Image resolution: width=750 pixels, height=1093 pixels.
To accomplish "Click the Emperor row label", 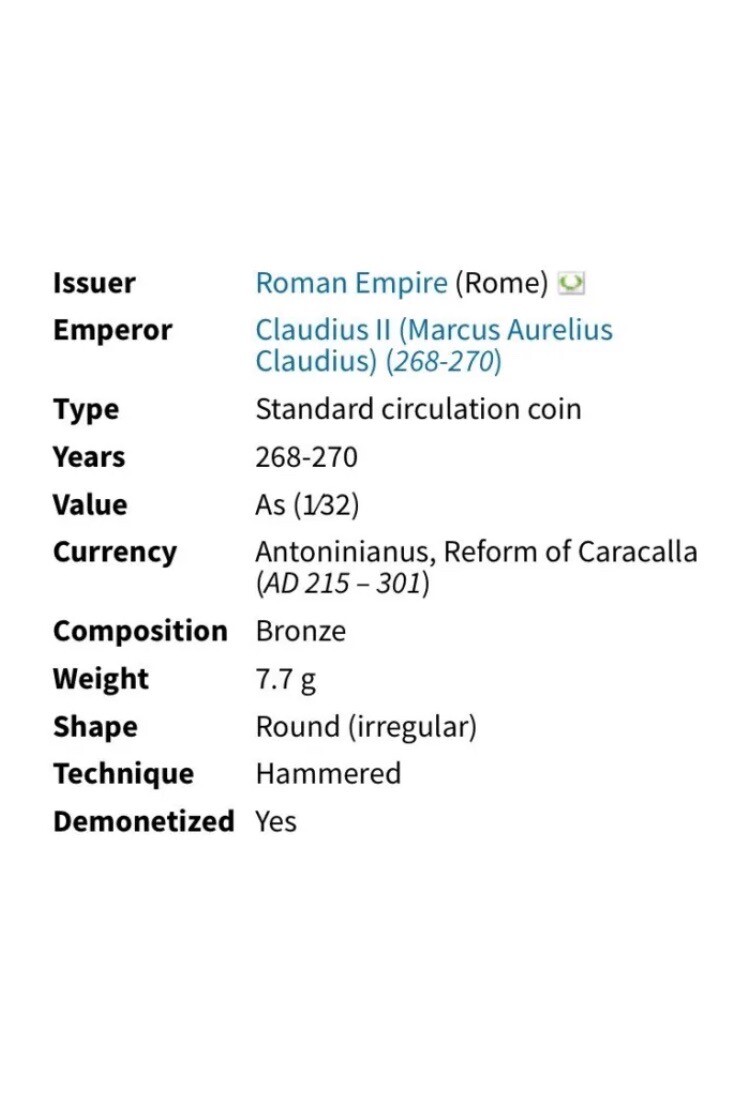I will pos(112,331).
